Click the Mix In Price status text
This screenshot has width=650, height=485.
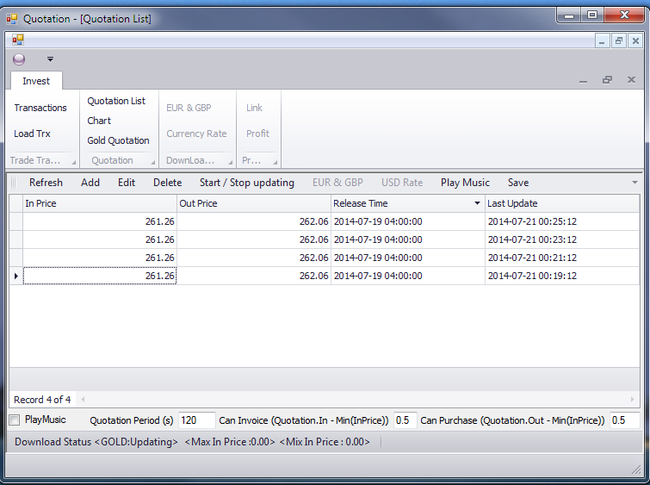325,442
